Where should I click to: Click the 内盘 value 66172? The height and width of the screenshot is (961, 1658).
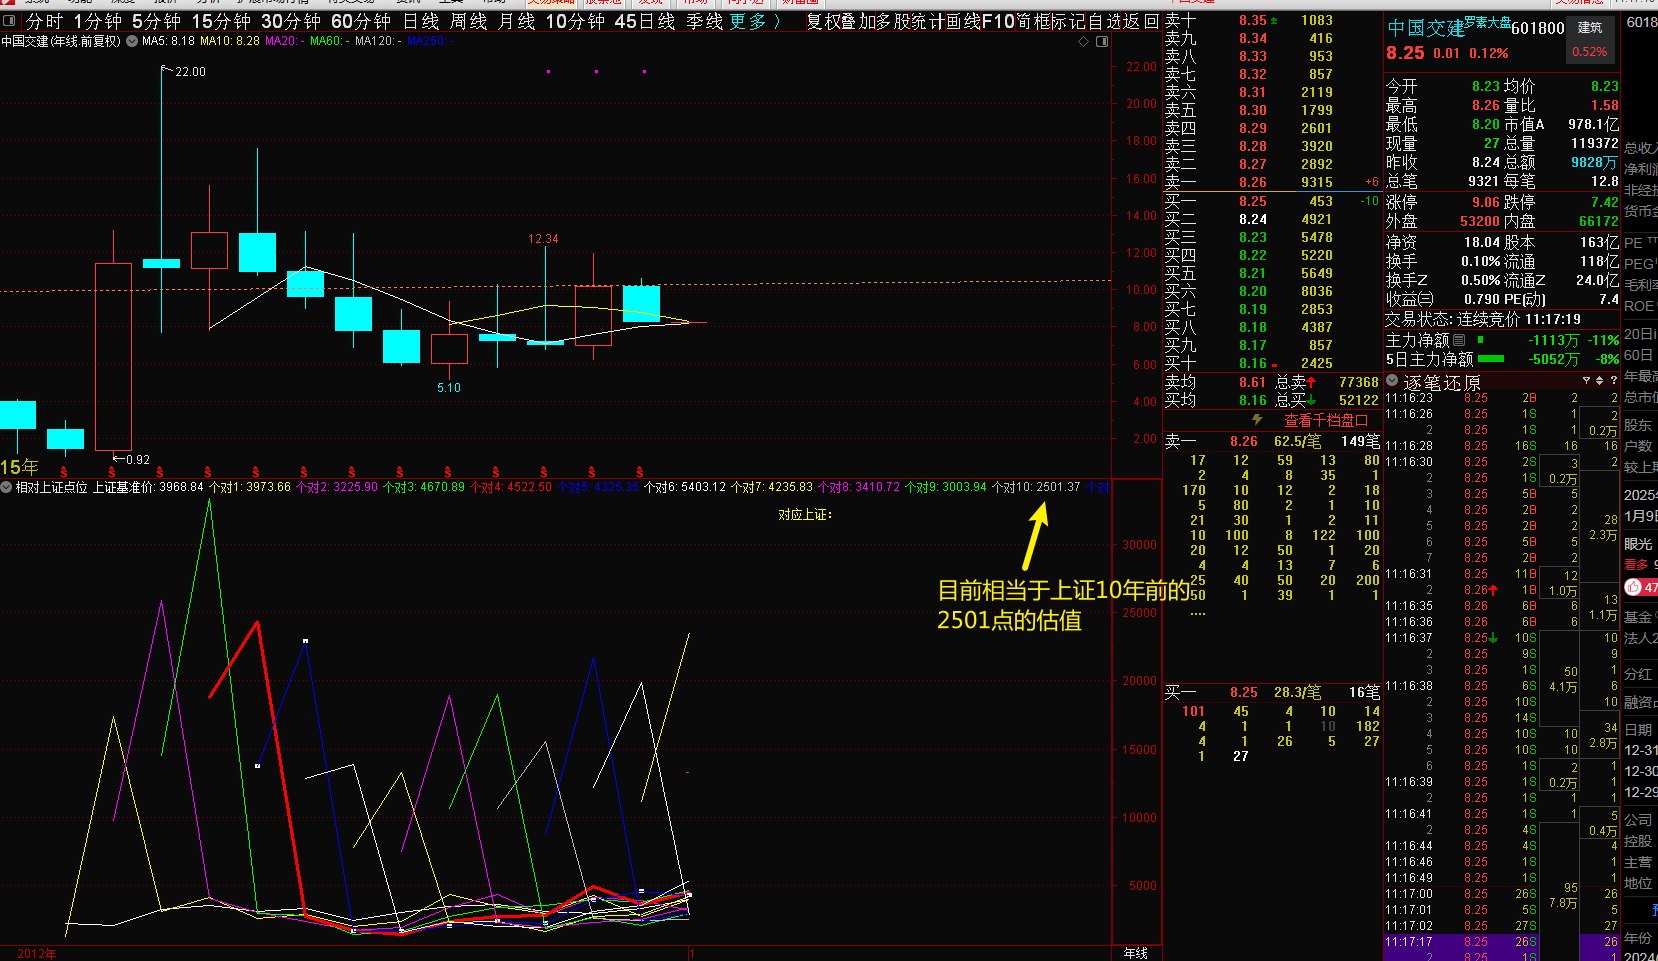[x=1598, y=221]
